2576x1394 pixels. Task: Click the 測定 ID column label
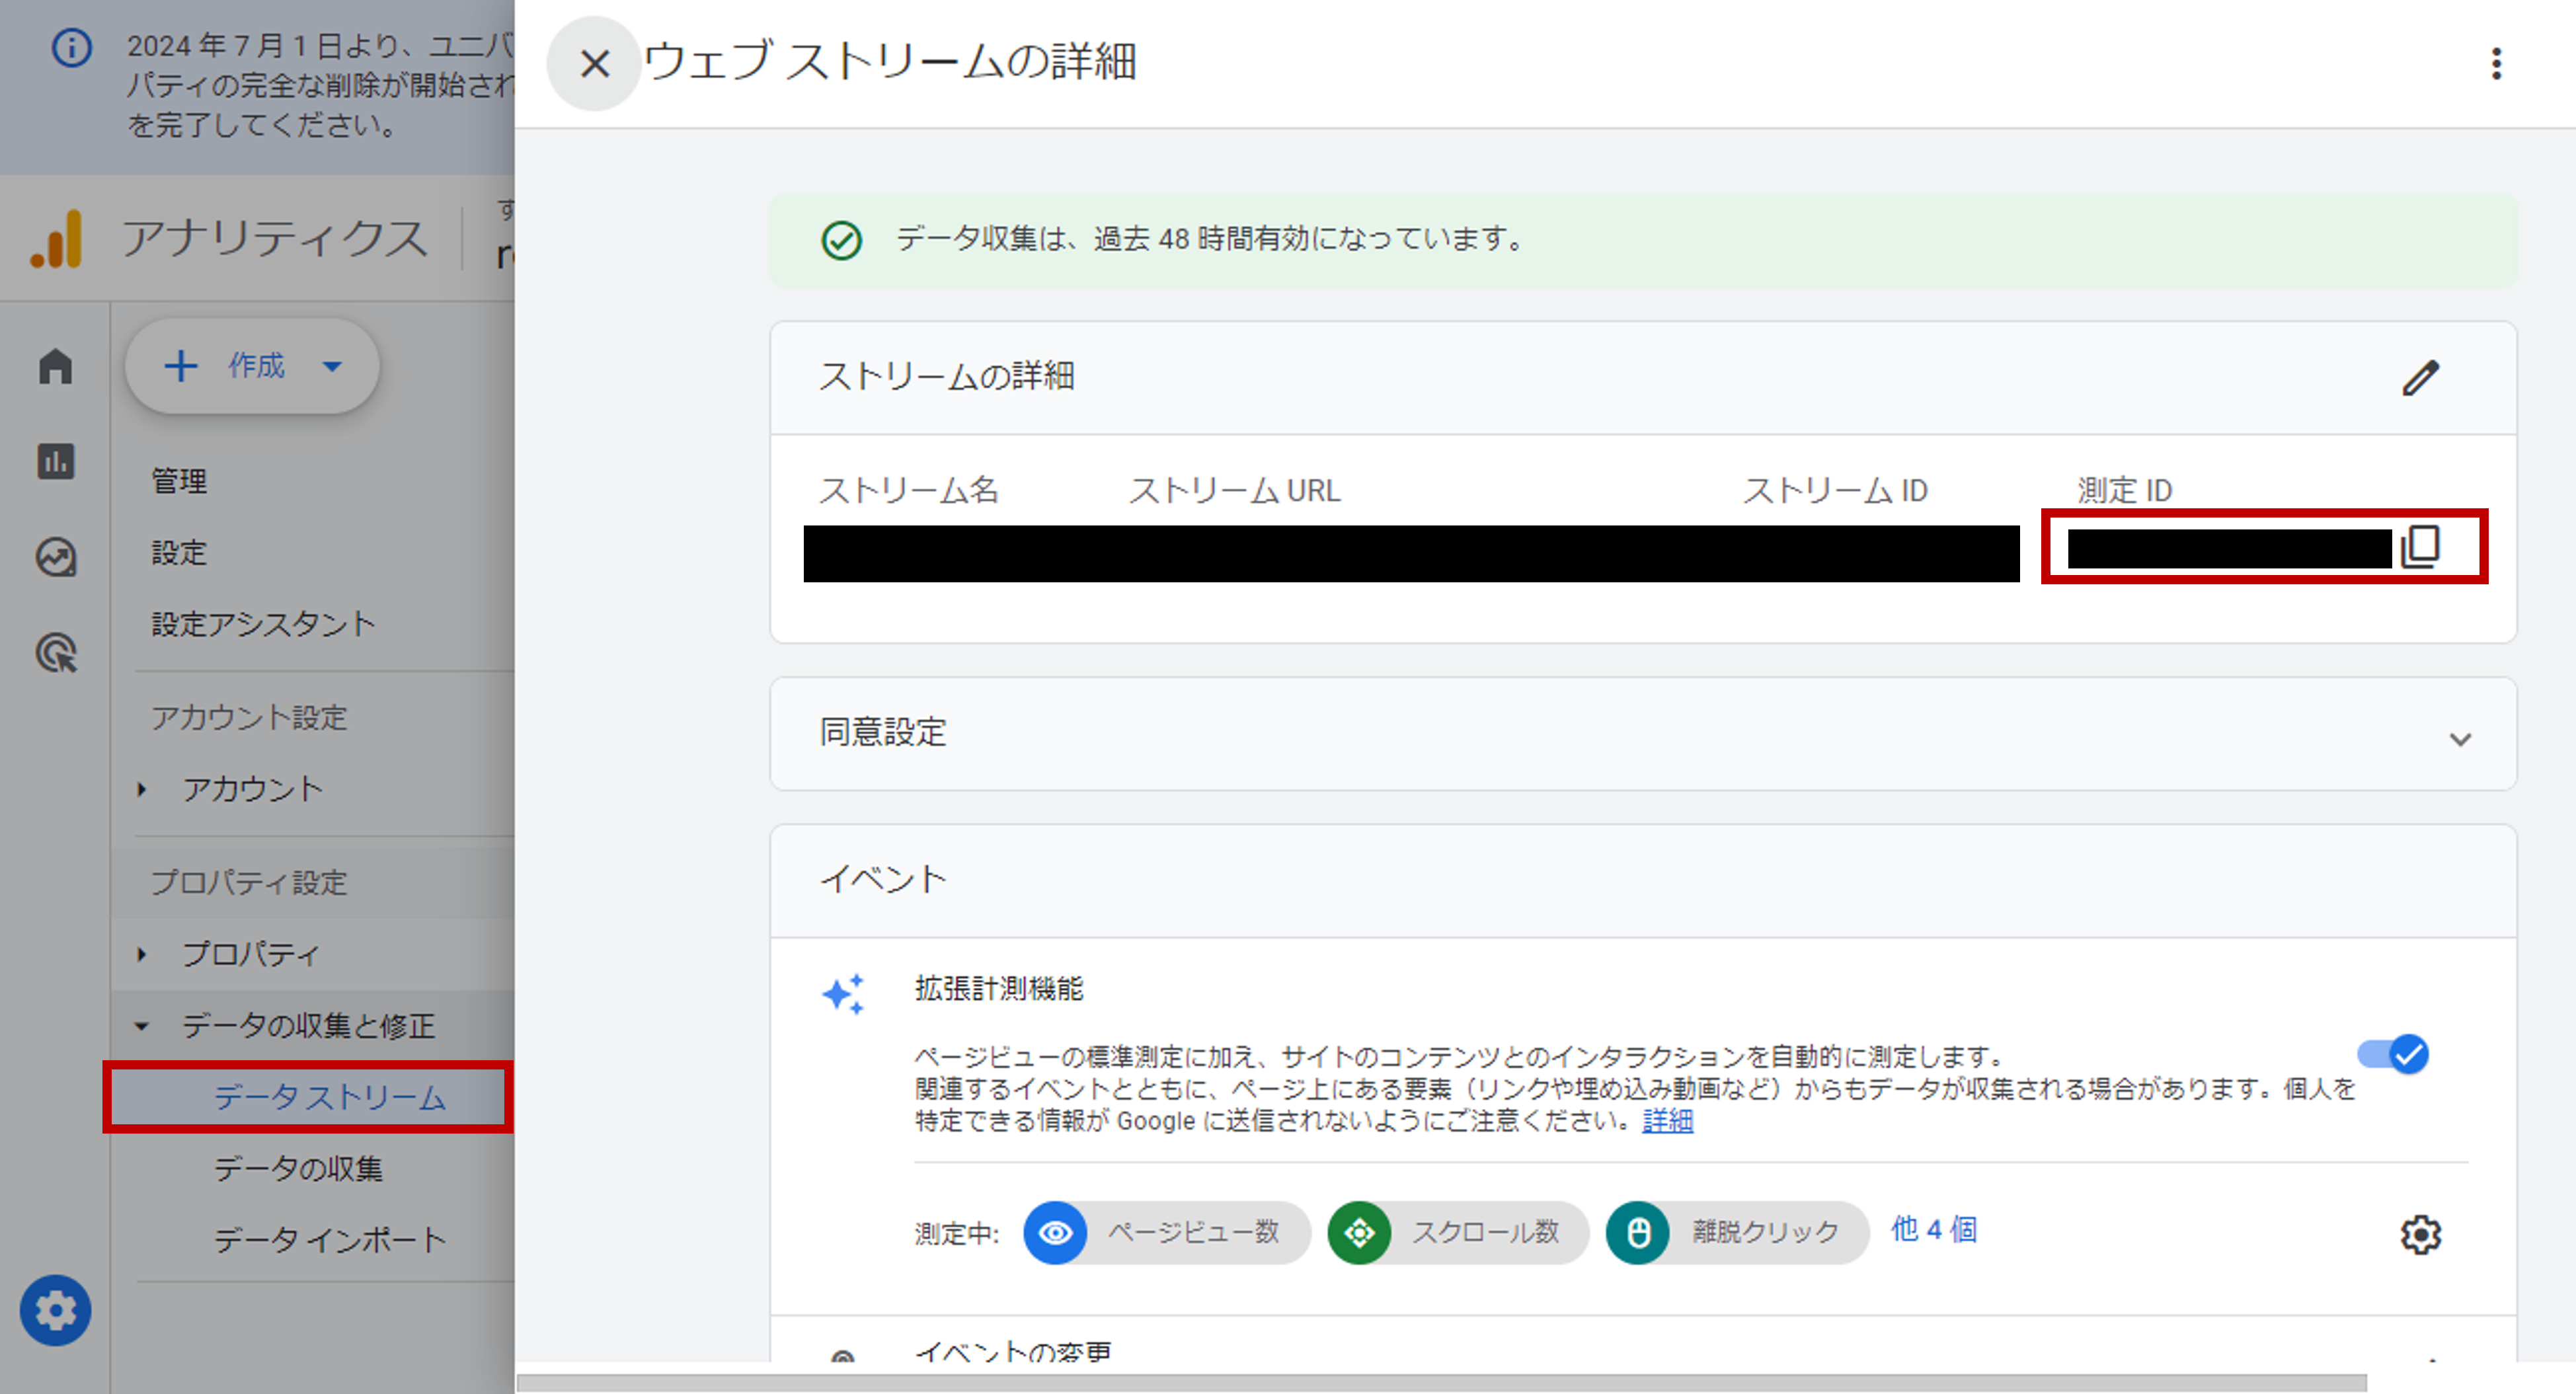click(2125, 490)
